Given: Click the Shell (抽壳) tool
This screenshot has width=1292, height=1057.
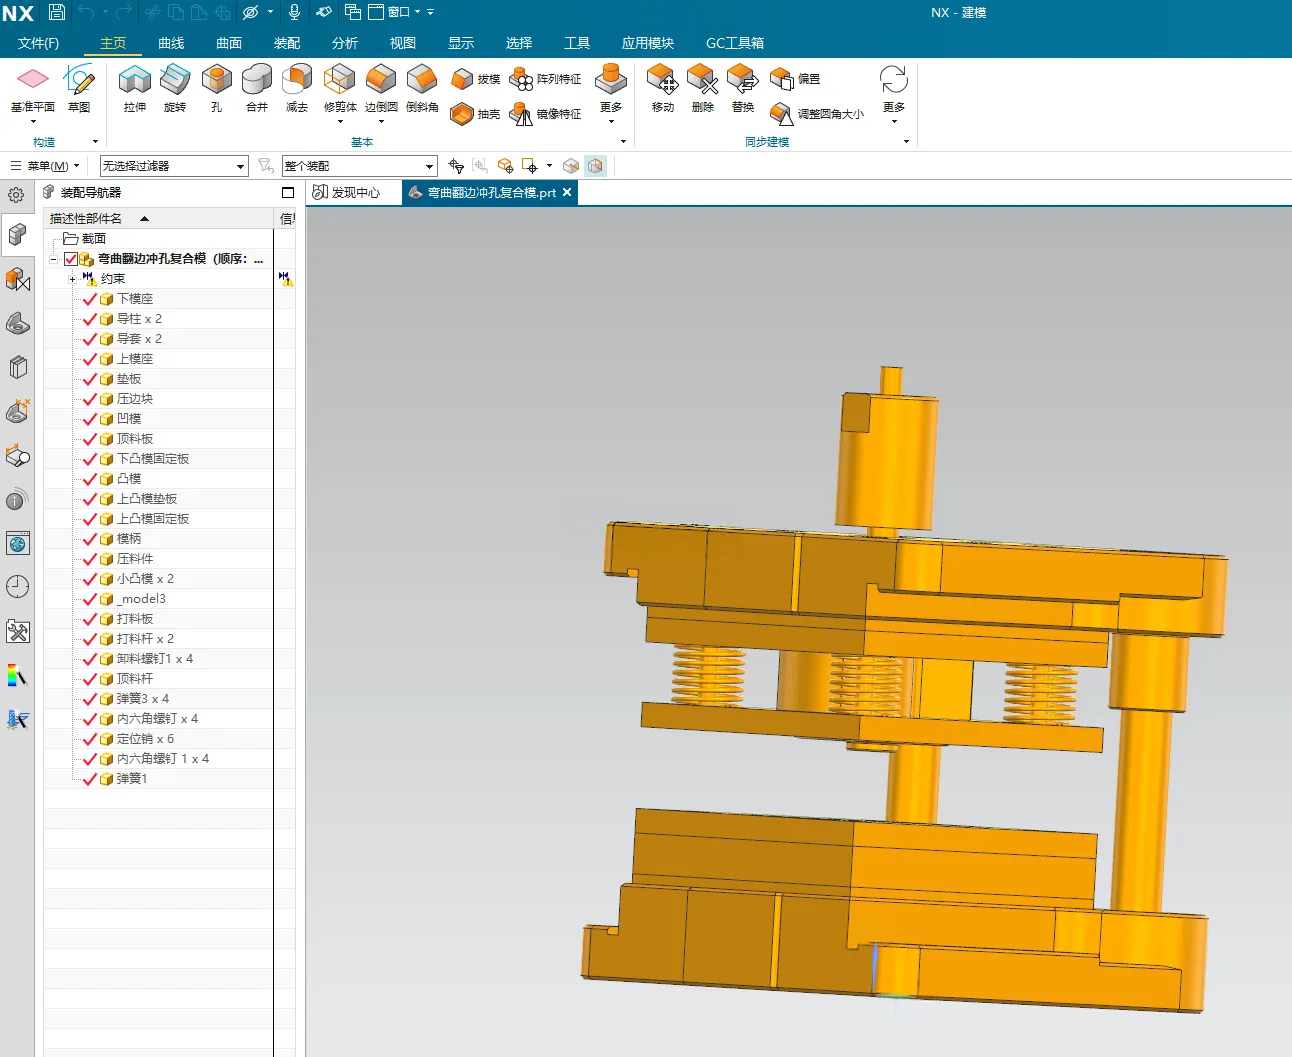Looking at the screenshot, I should [x=475, y=114].
